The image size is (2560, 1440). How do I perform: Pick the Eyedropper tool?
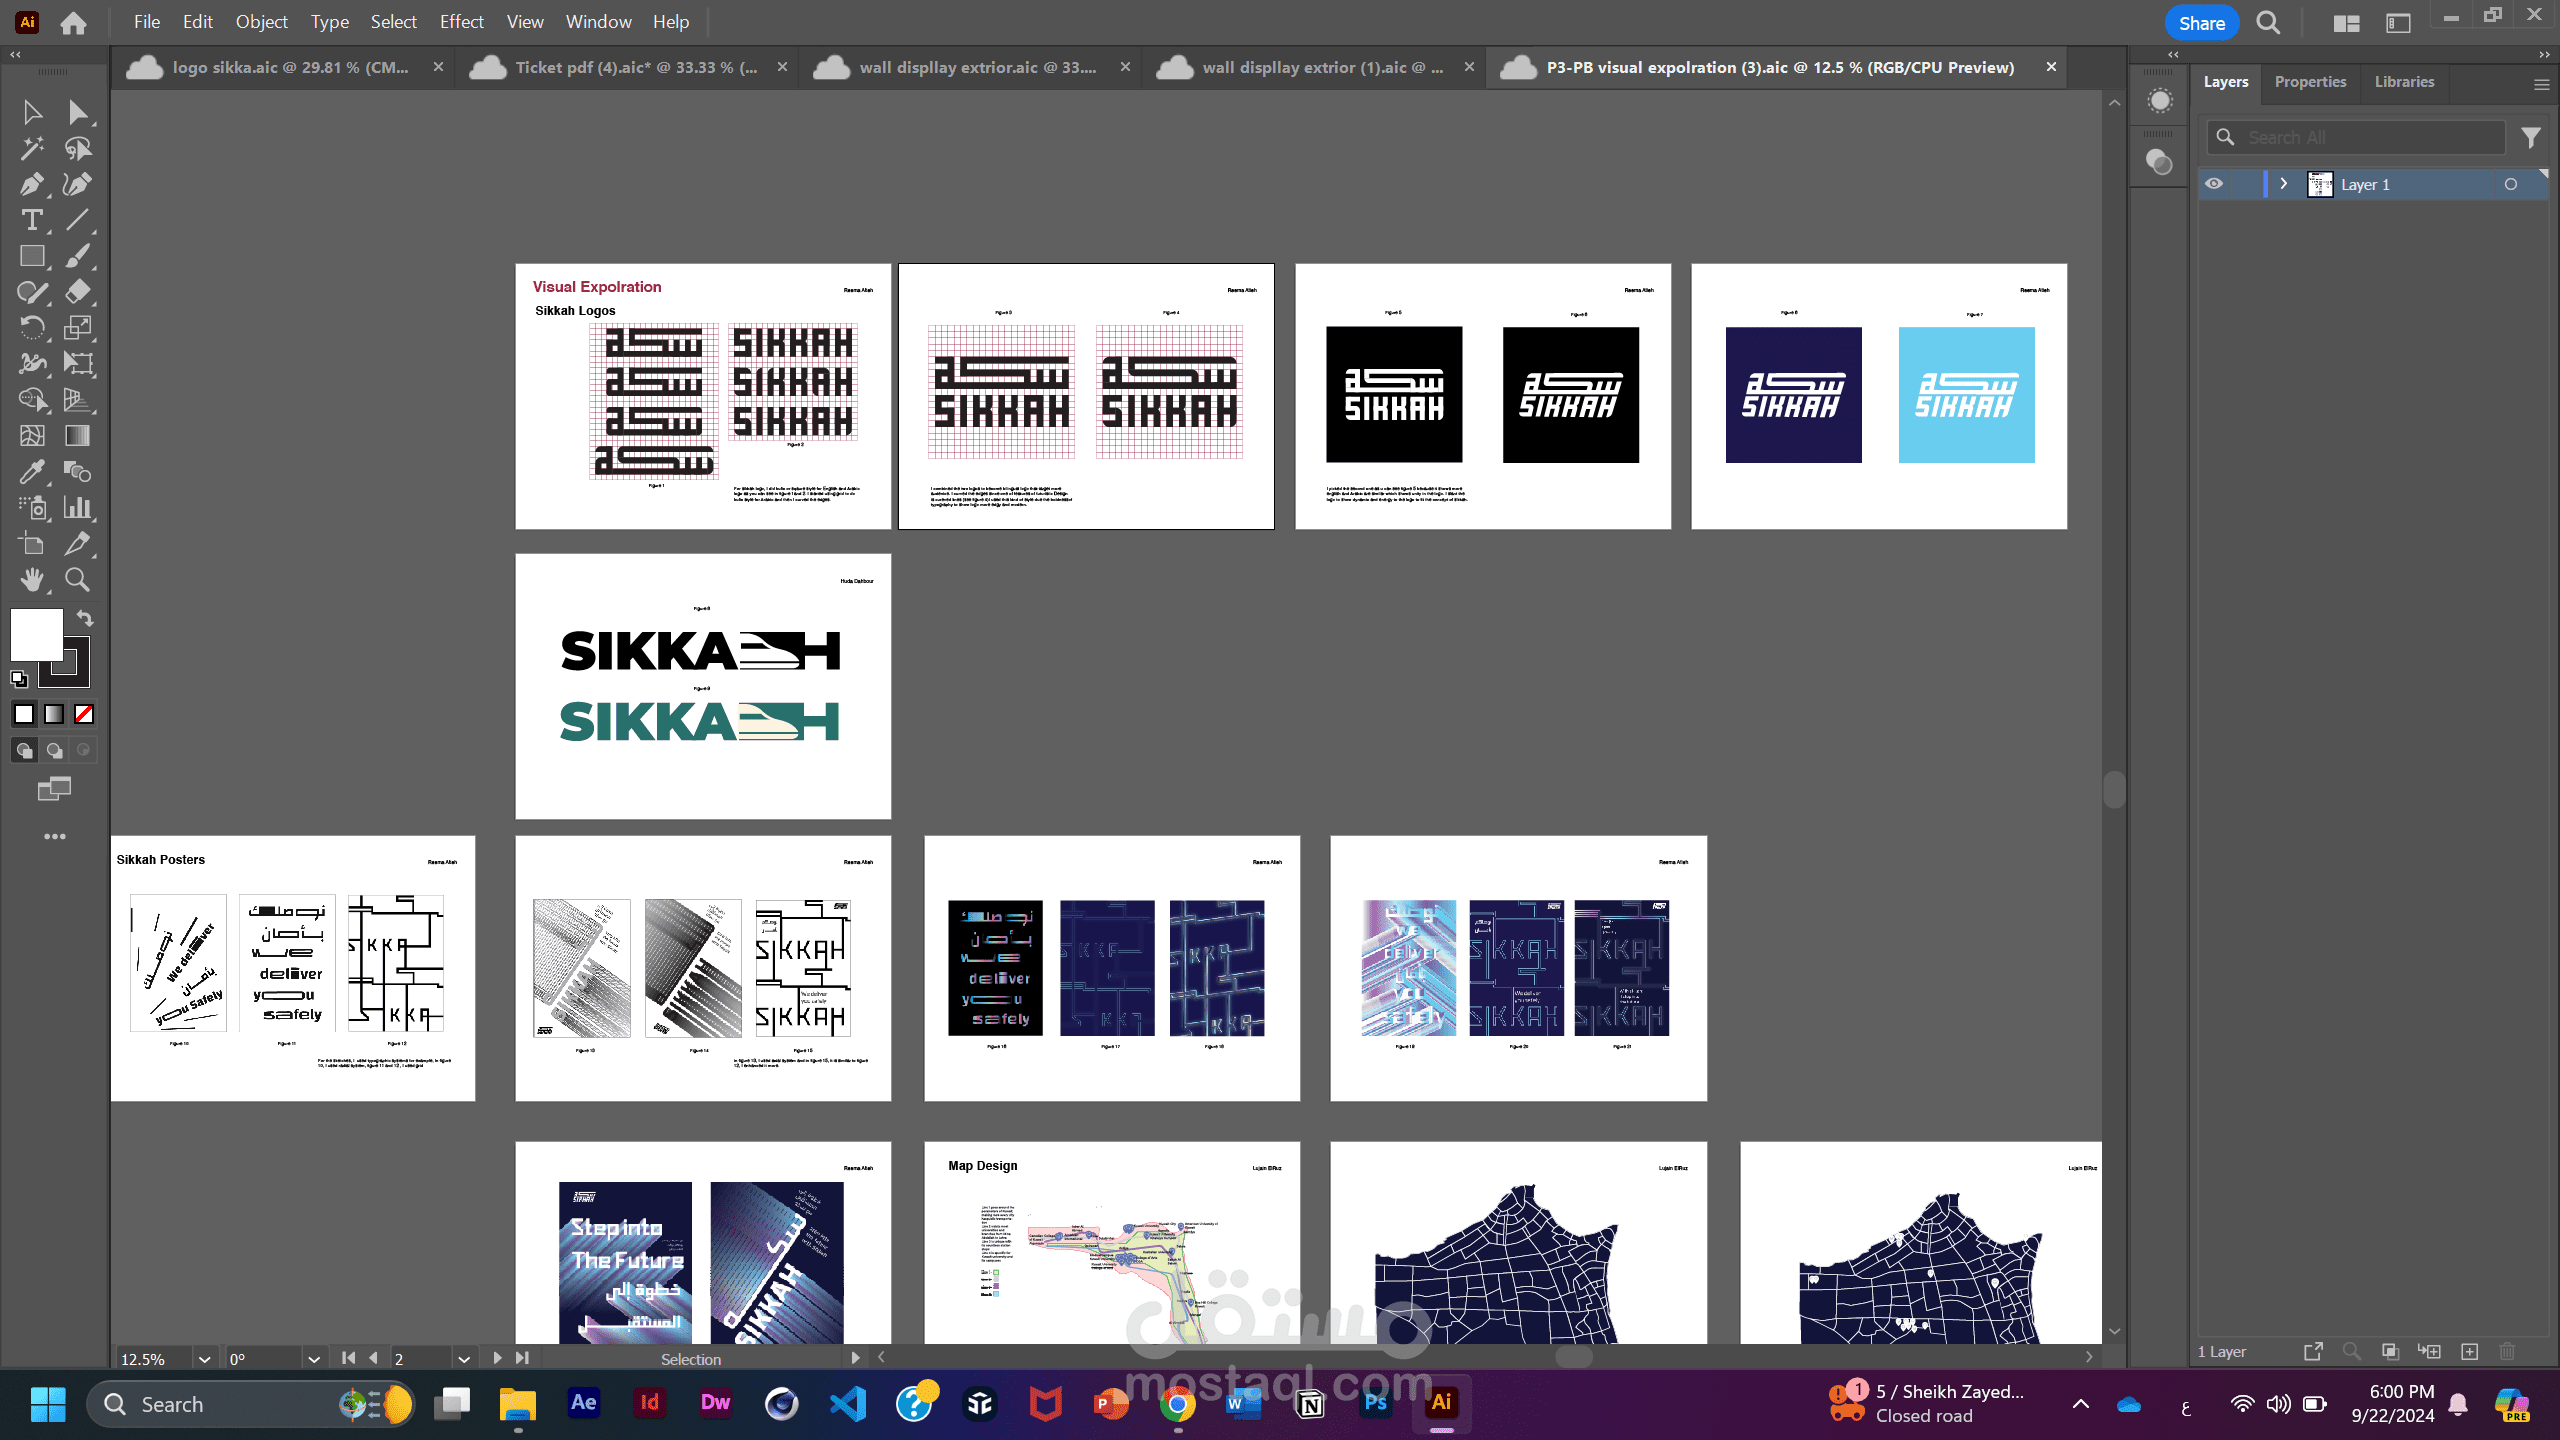(31, 472)
